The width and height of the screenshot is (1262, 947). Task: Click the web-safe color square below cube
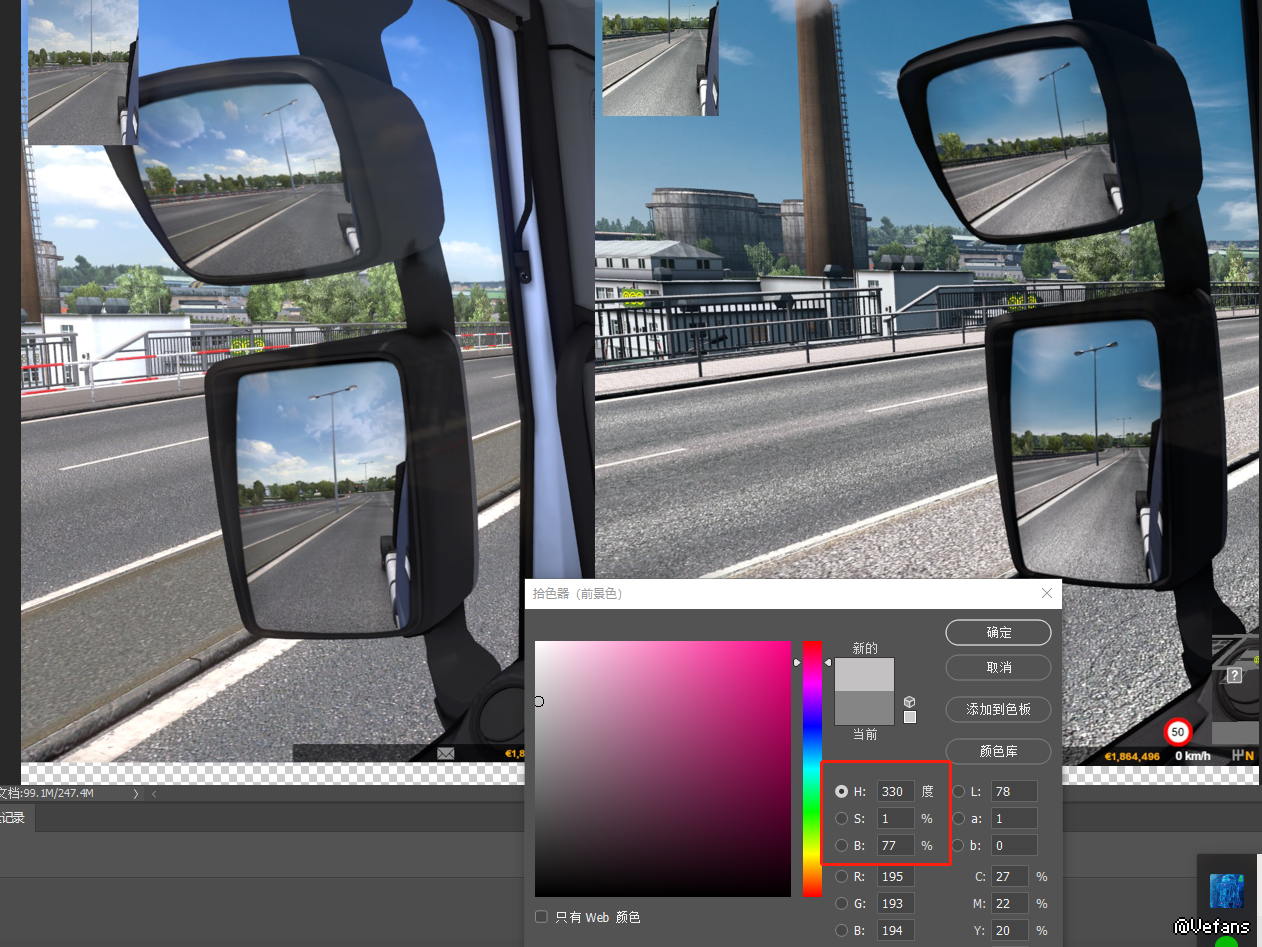pos(909,717)
